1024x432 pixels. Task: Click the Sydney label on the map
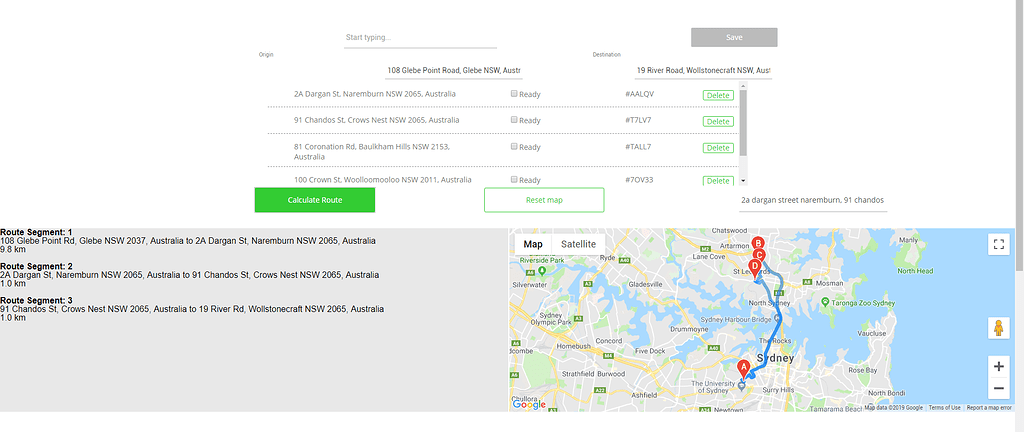click(775, 359)
